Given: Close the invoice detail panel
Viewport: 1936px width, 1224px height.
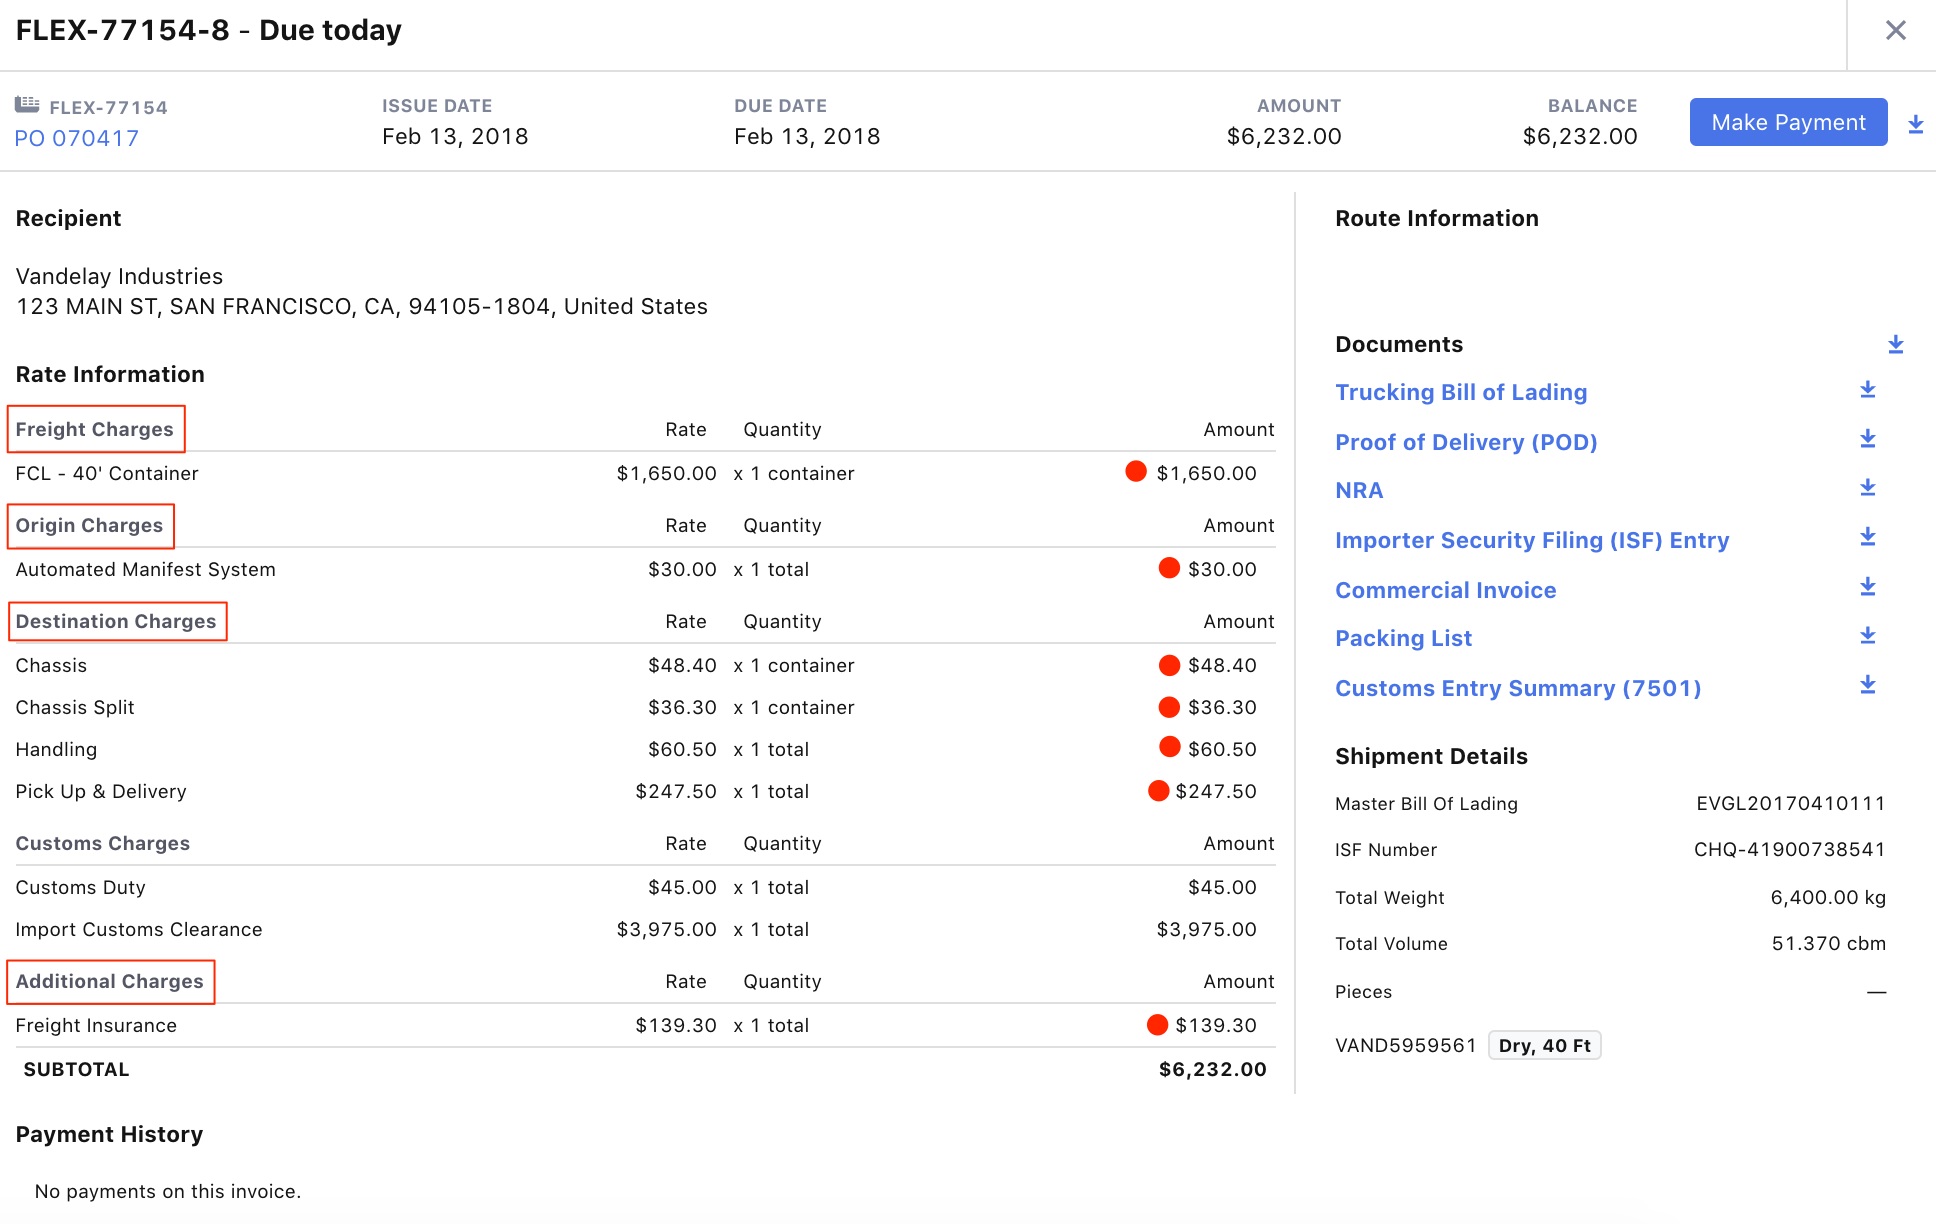Looking at the screenshot, I should pos(1895,31).
